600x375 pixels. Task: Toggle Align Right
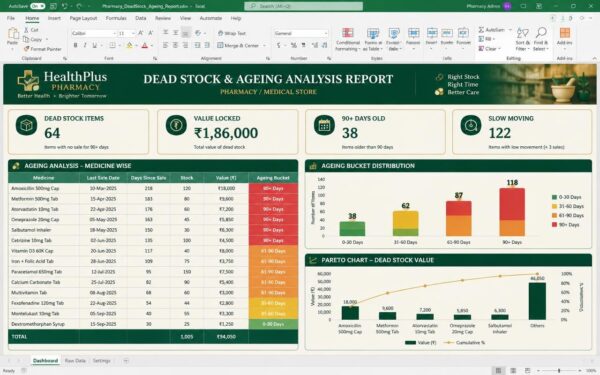pyautogui.click(x=186, y=46)
